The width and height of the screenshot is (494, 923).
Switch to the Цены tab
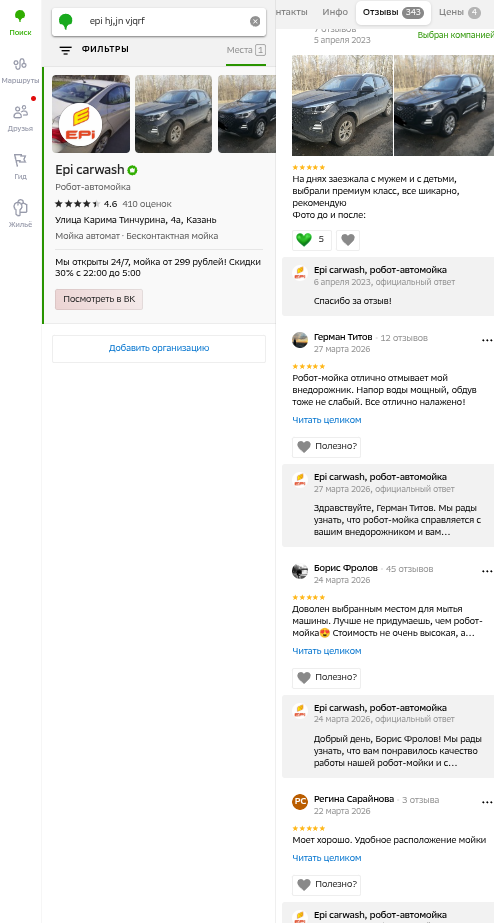point(459,12)
